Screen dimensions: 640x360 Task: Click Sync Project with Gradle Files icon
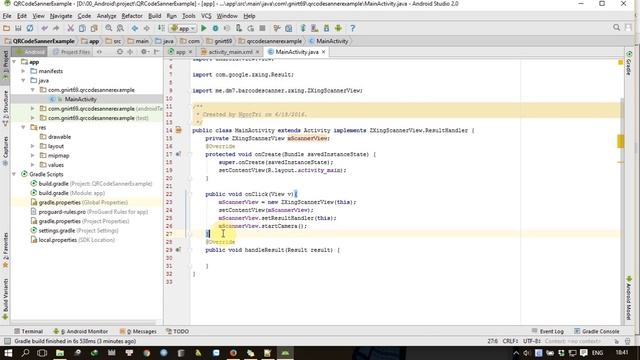click(x=303, y=28)
